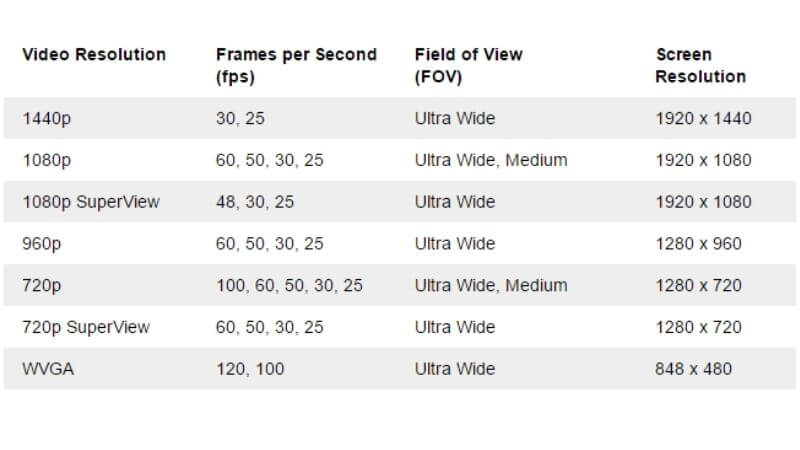Image resolution: width=800 pixels, height=450 pixels.
Task: Select the 1080p SuperView cell
Action: (91, 202)
